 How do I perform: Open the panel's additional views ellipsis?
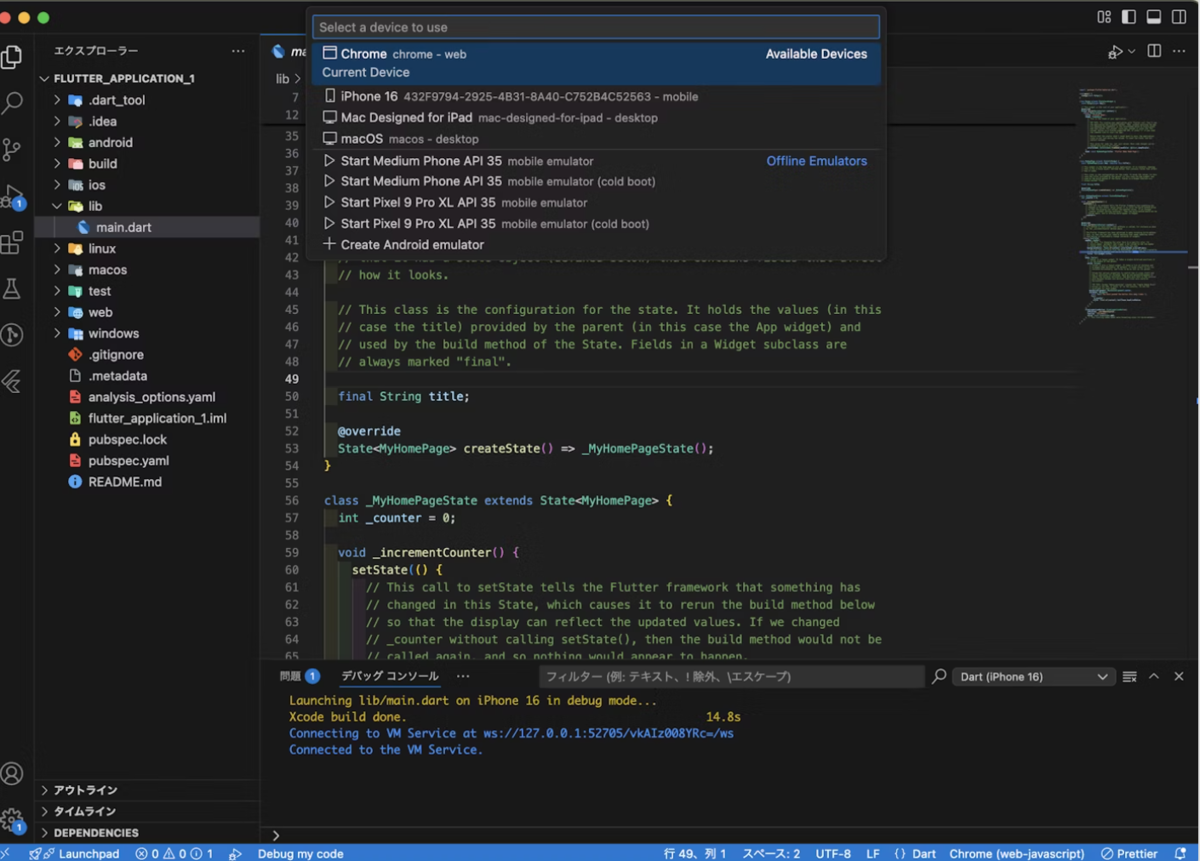[463, 676]
